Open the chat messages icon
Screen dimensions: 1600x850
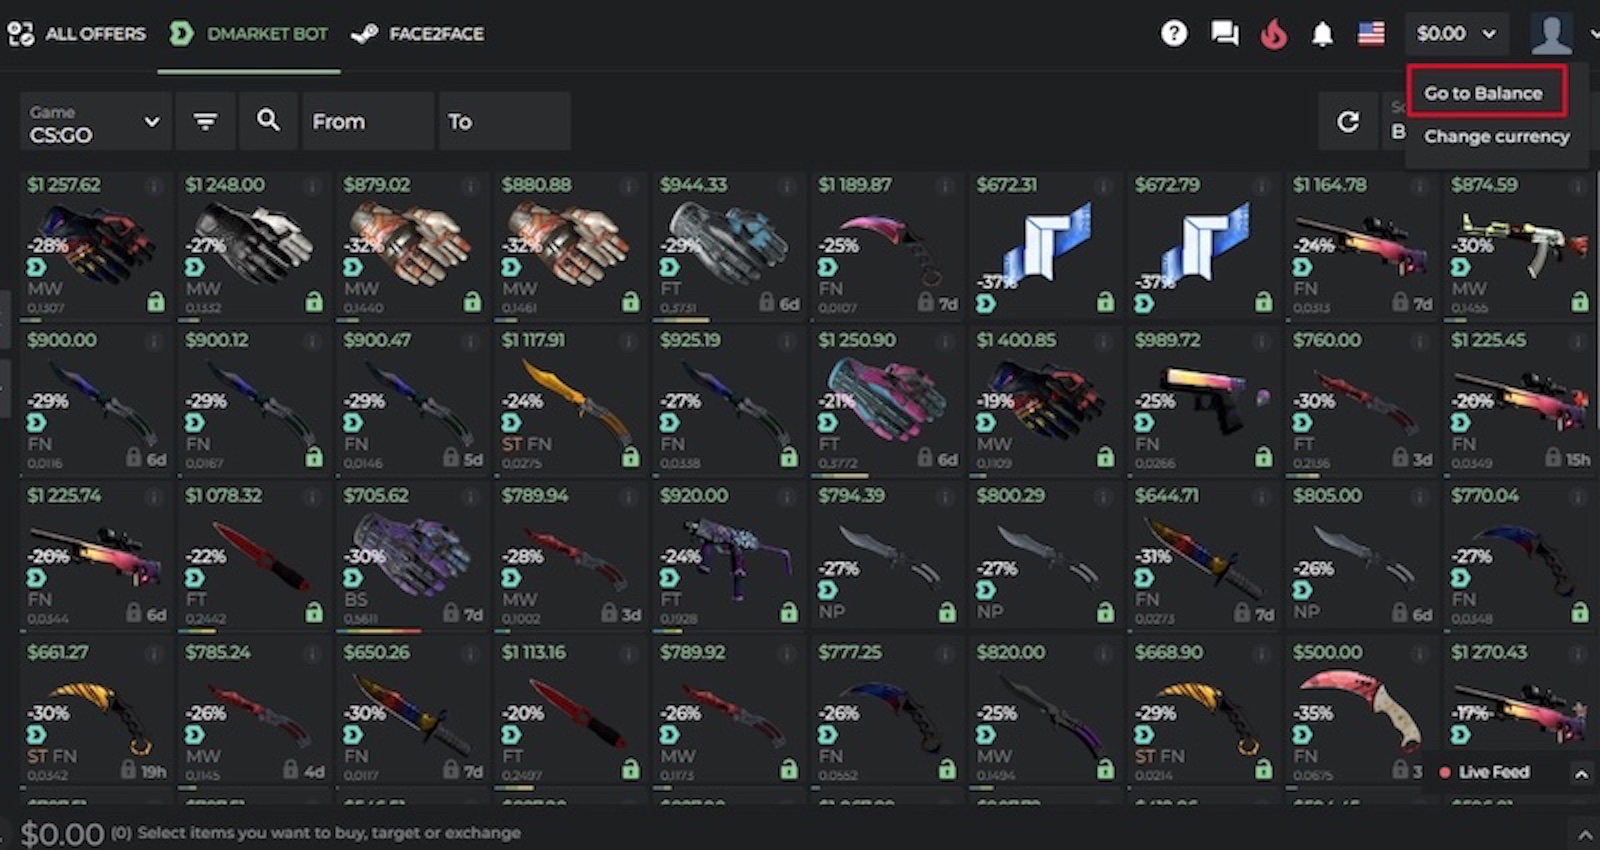point(1224,34)
